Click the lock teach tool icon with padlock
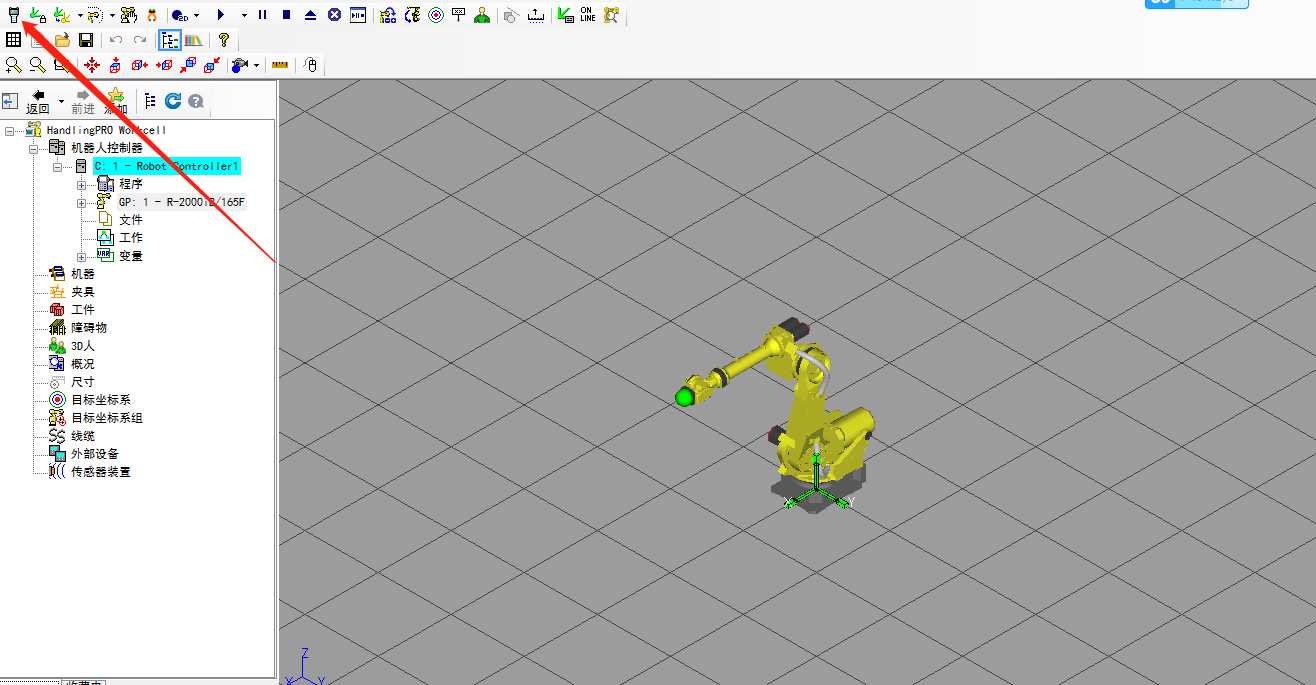 [x=37, y=15]
